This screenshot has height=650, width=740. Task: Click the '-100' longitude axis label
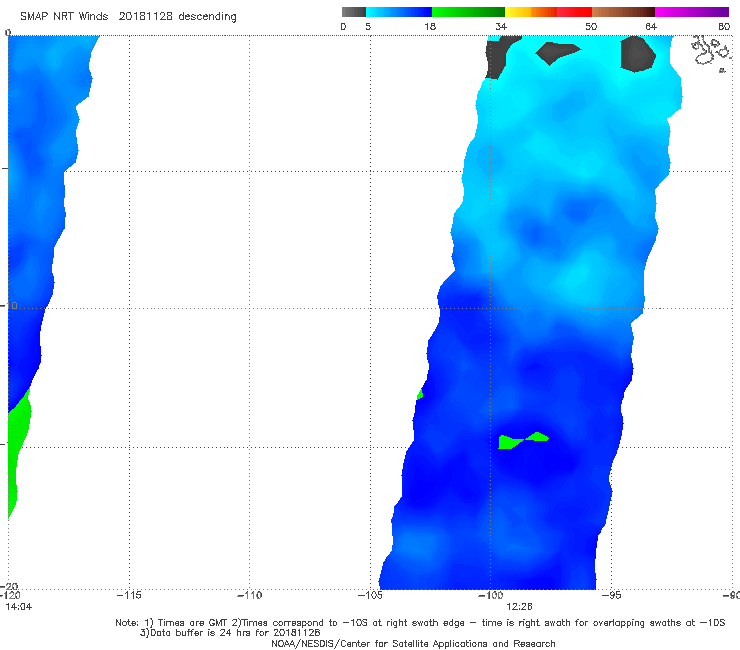(x=490, y=595)
